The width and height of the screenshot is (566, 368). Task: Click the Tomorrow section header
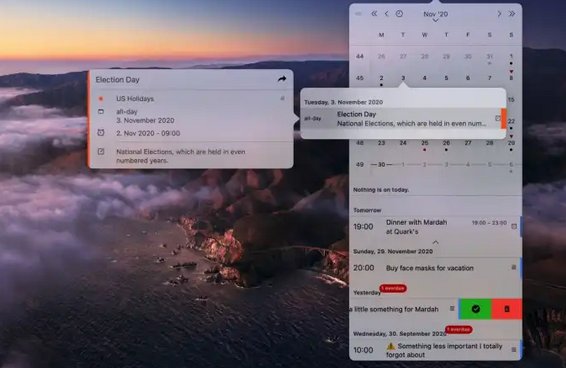(367, 210)
